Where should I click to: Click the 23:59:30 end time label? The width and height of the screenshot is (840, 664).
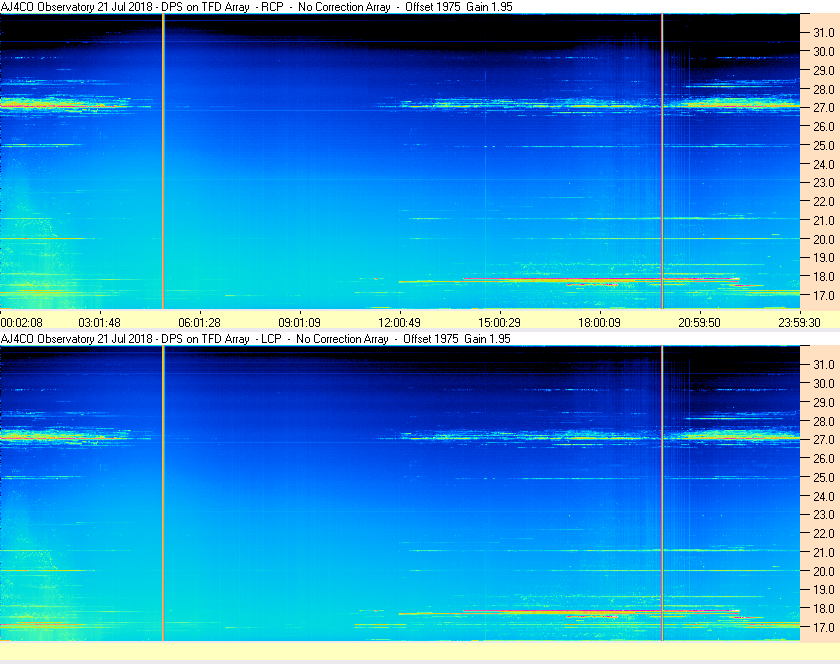(x=799, y=323)
